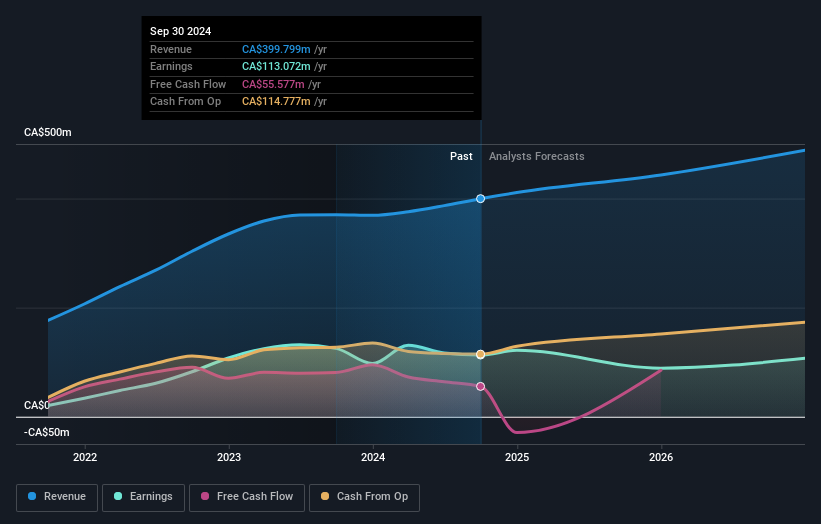Click the Revenue row label in tooltip
821x524 pixels.
[x=171, y=49]
